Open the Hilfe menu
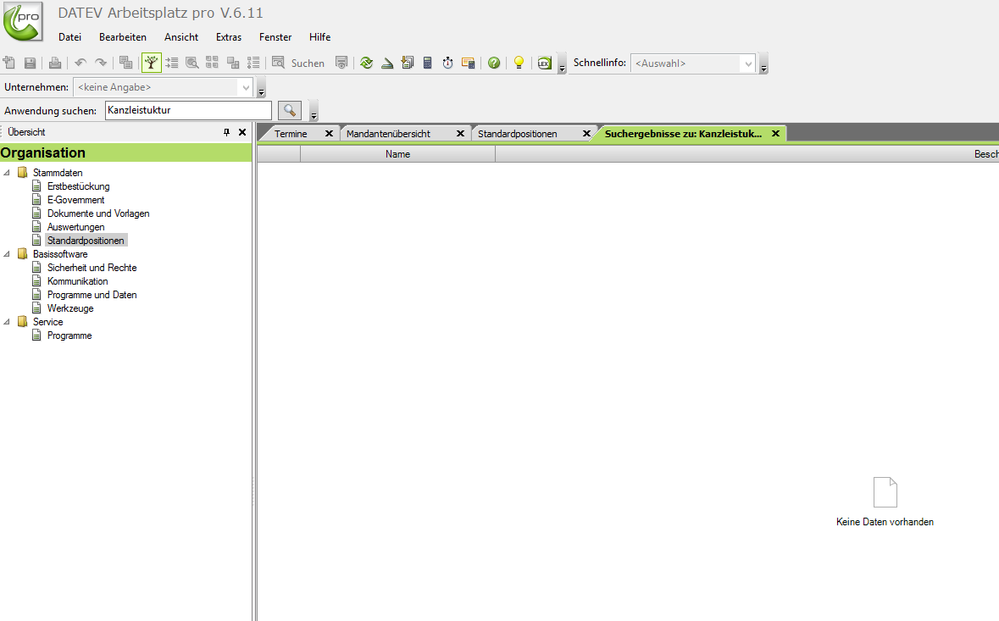The width and height of the screenshot is (999, 621). coord(320,37)
